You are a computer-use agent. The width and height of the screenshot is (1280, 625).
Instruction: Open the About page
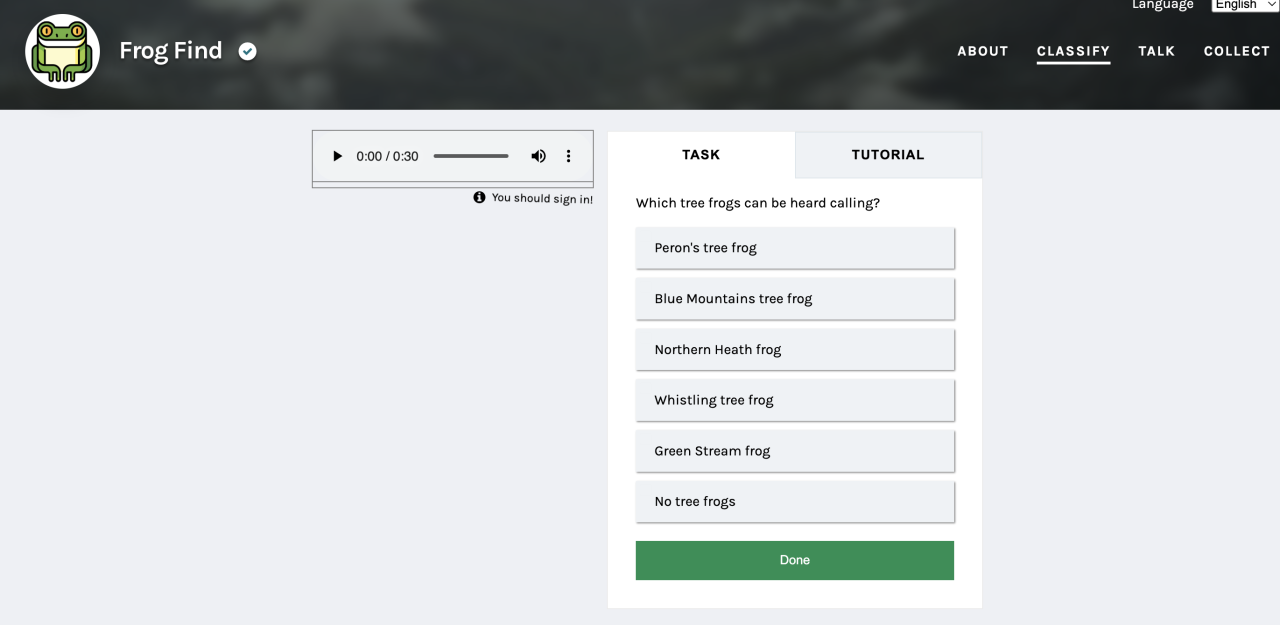click(982, 51)
